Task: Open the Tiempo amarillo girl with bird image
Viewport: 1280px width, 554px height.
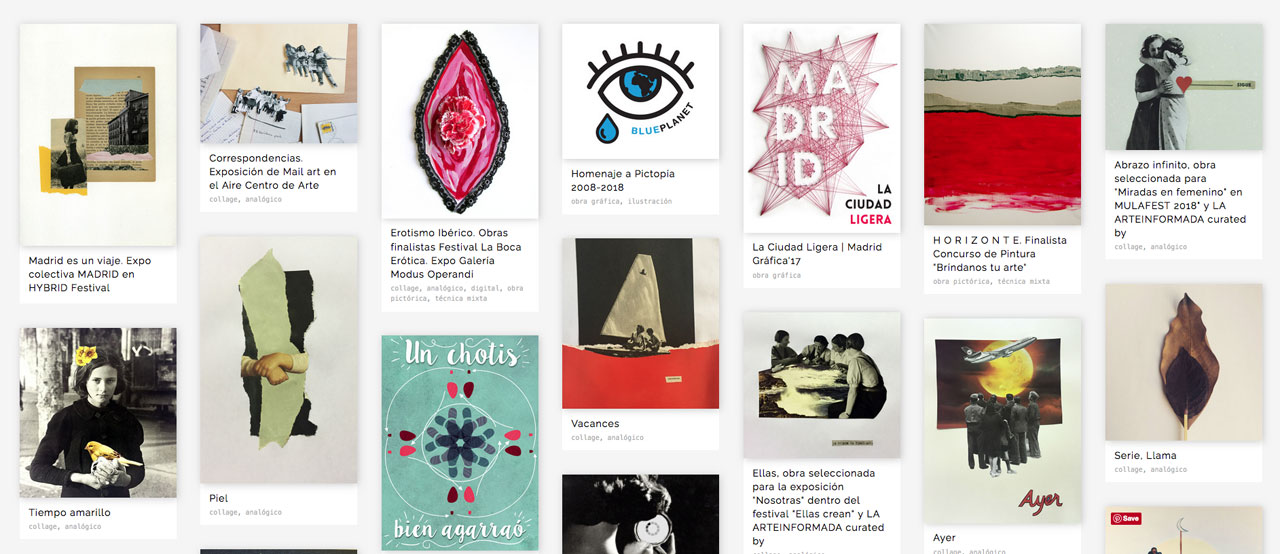Action: point(98,413)
